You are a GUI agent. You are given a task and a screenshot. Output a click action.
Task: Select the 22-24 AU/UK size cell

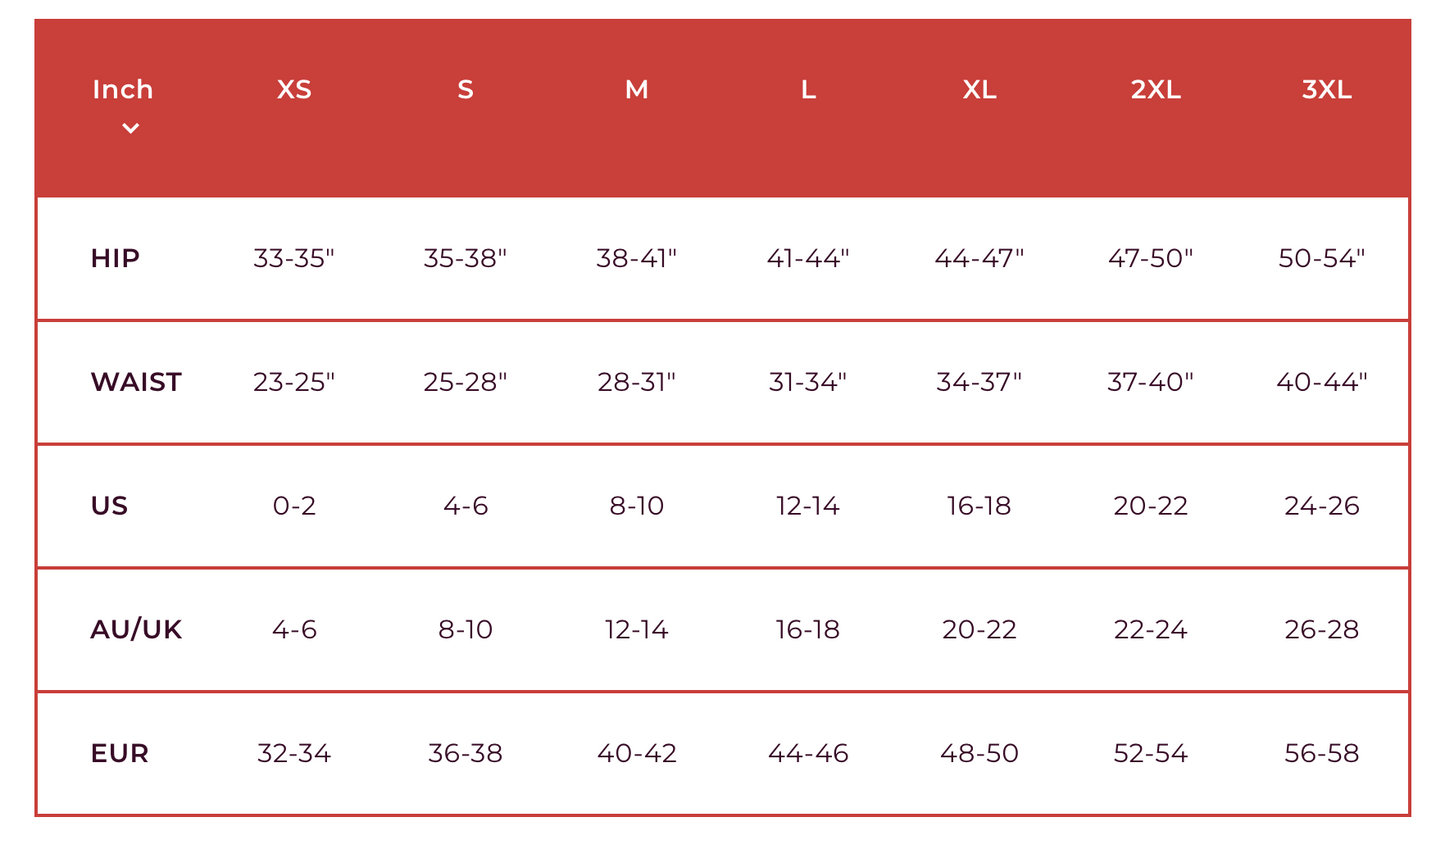coord(1150,630)
